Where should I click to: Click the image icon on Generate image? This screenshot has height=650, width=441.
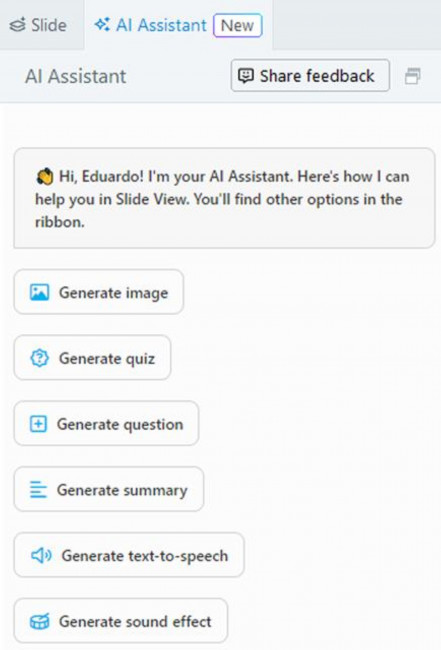(39, 292)
